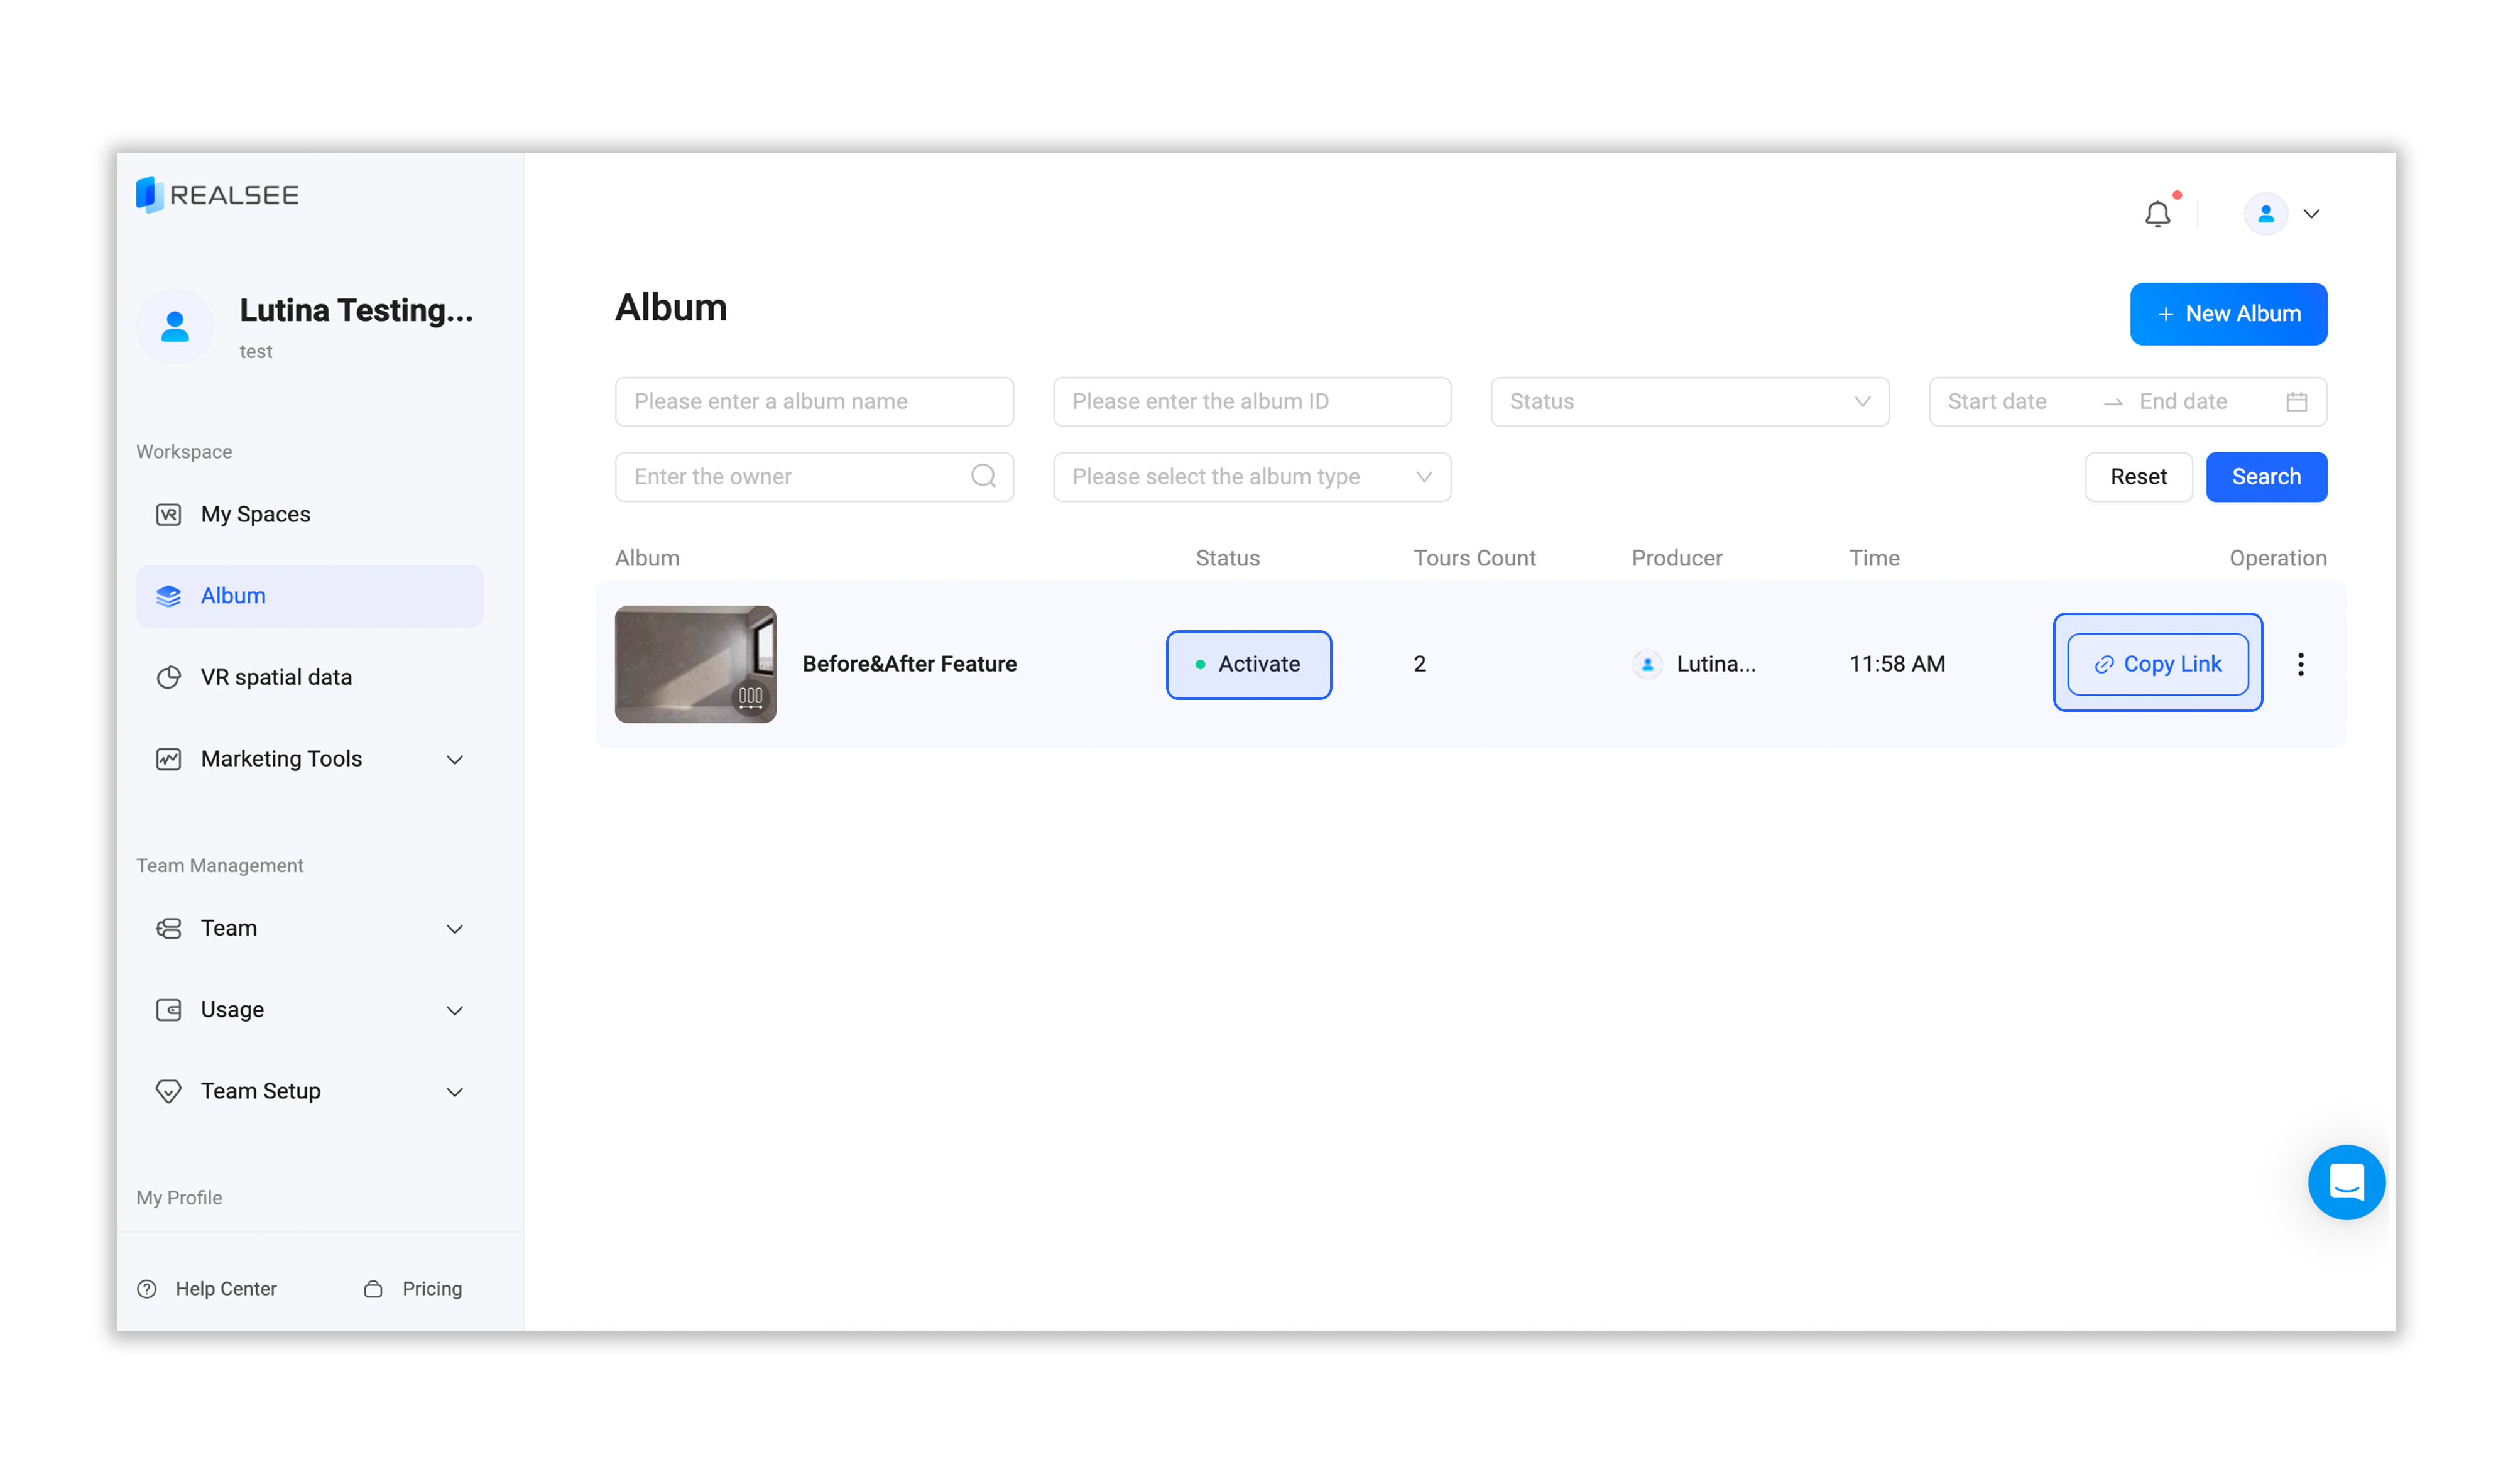
Task: Click Copy Link for Before&After Feature
Action: 2157,665
